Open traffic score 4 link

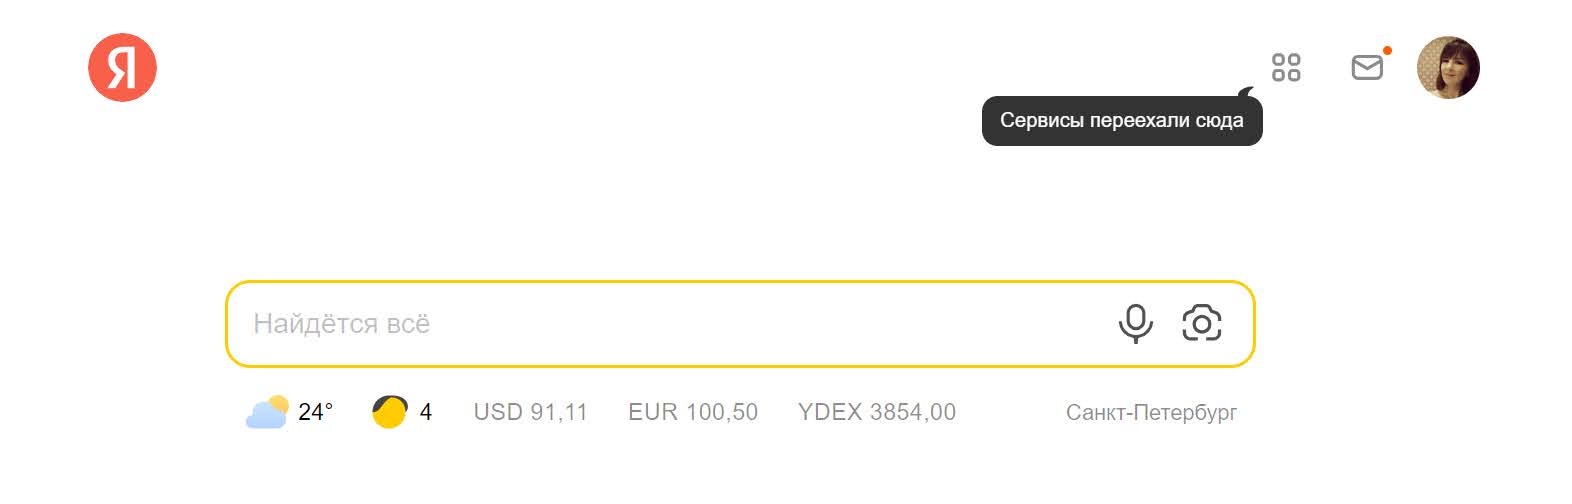pyautogui.click(x=425, y=412)
